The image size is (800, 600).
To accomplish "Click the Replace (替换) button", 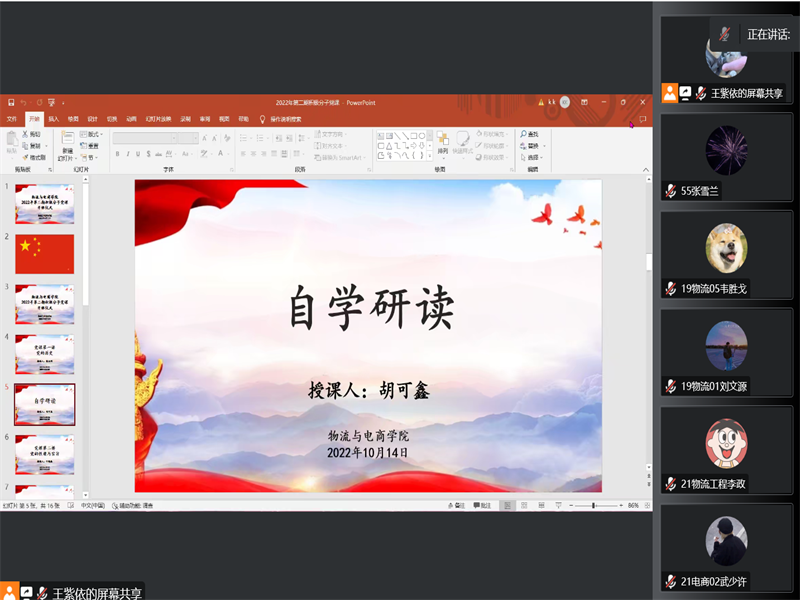I will [x=532, y=146].
